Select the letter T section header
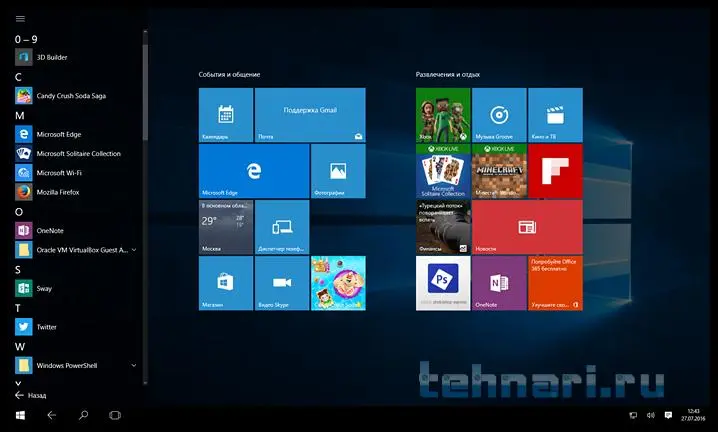718x432 pixels. (18, 308)
